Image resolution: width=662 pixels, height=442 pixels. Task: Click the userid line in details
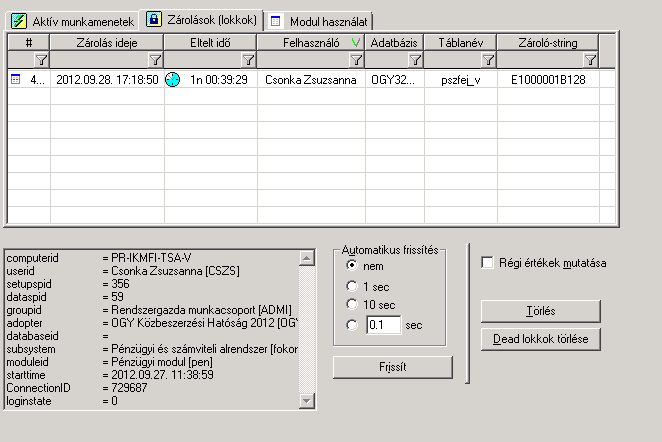click(x=123, y=271)
